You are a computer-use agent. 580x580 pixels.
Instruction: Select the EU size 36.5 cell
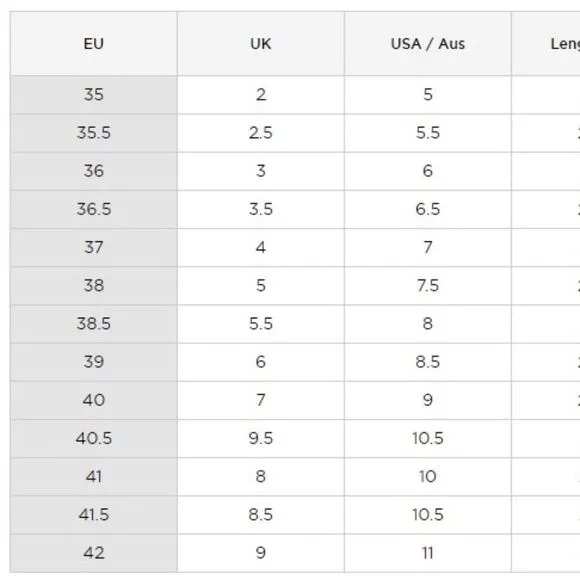(x=94, y=209)
